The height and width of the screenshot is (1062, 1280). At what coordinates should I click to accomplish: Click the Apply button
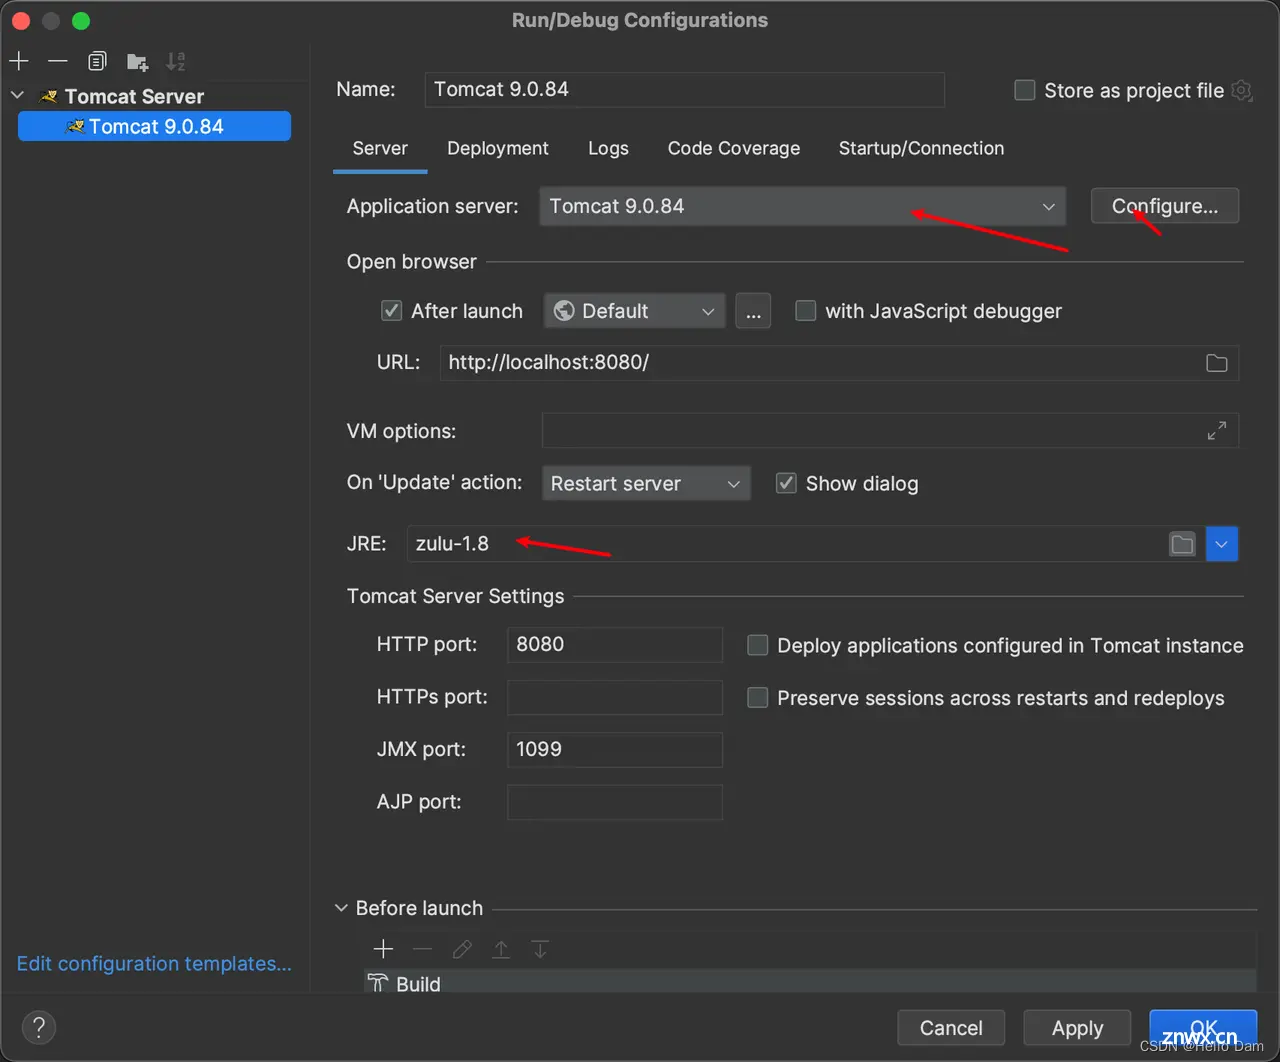coord(1077,1028)
